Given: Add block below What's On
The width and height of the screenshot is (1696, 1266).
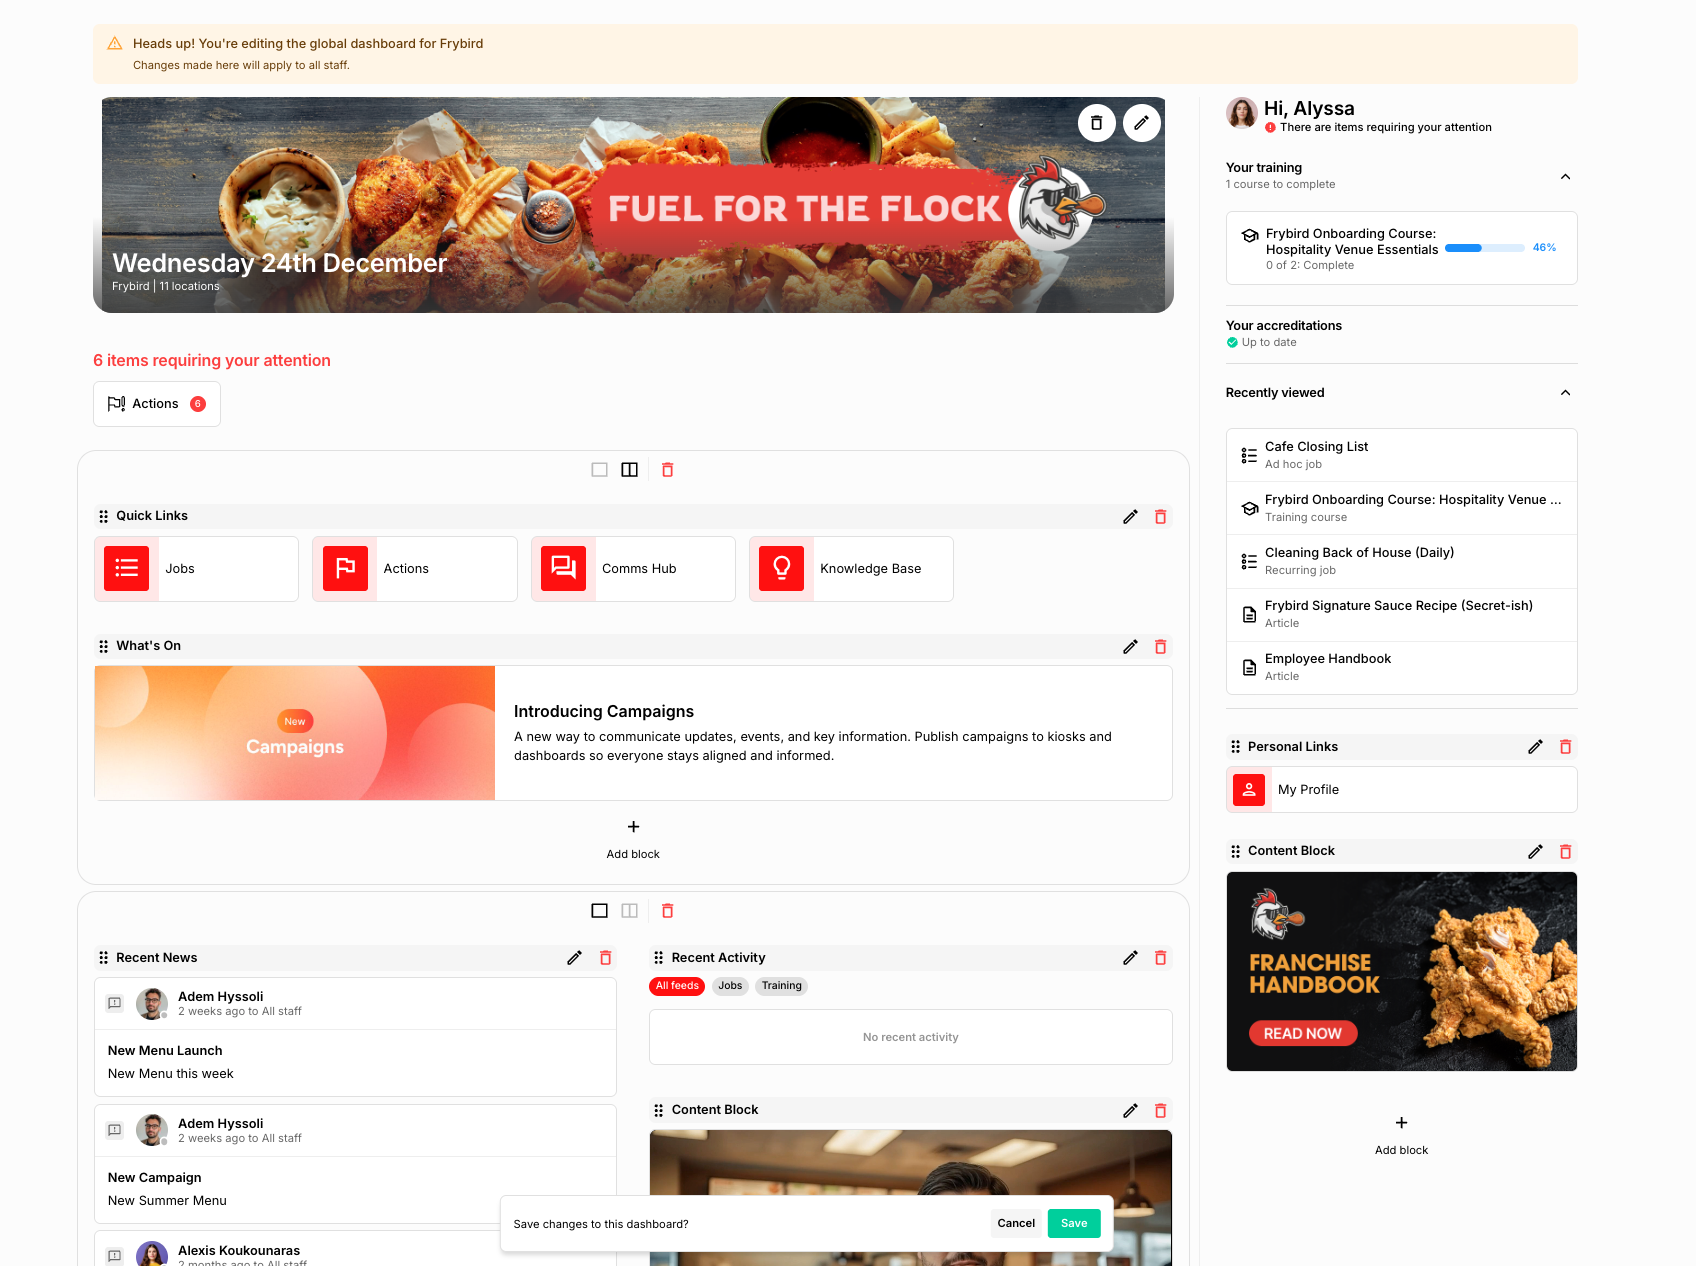Looking at the screenshot, I should pyautogui.click(x=633, y=840).
